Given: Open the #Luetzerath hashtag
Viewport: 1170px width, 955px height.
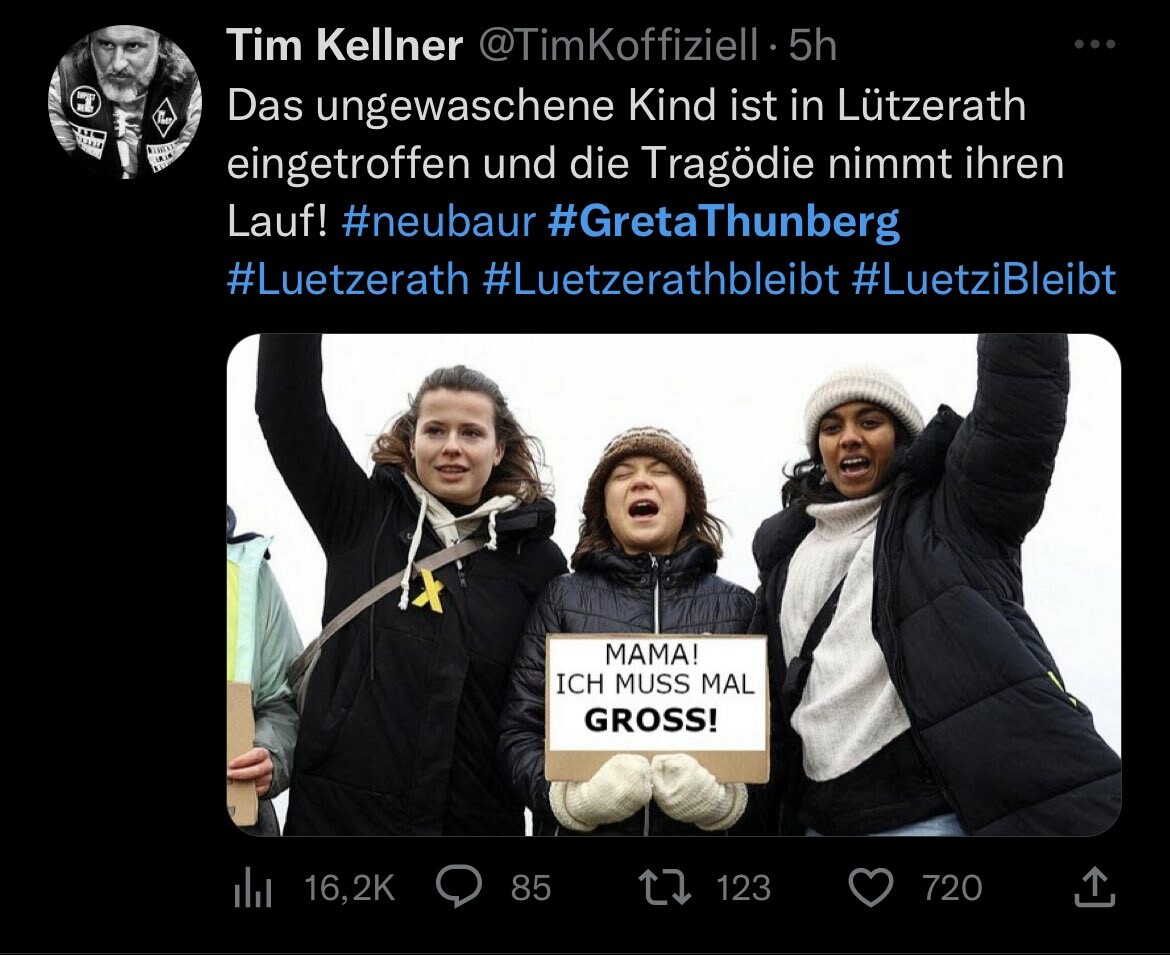Looking at the screenshot, I should click(348, 279).
